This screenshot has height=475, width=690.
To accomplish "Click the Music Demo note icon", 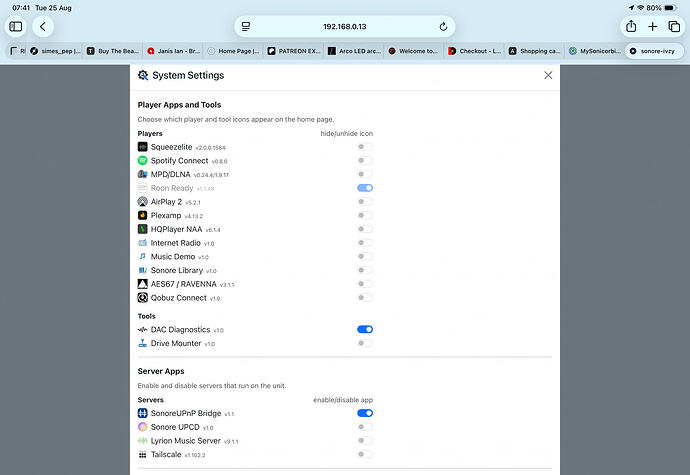I will (143, 256).
